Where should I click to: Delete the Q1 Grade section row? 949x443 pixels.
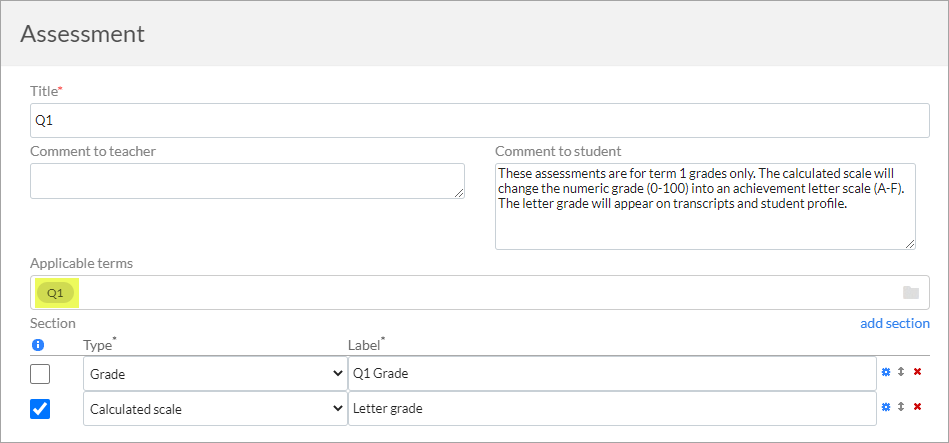917,372
